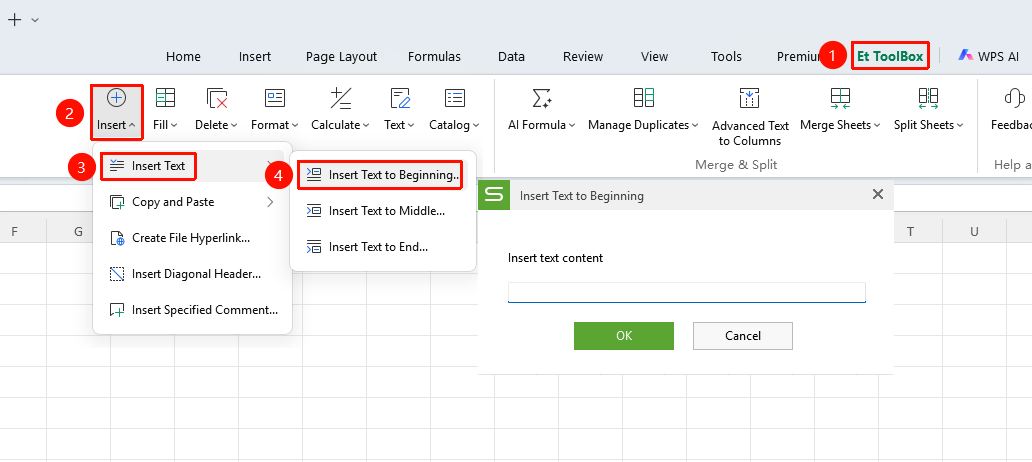Open the Insert Text submenu entry
This screenshot has height=462, width=1032.
click(191, 166)
